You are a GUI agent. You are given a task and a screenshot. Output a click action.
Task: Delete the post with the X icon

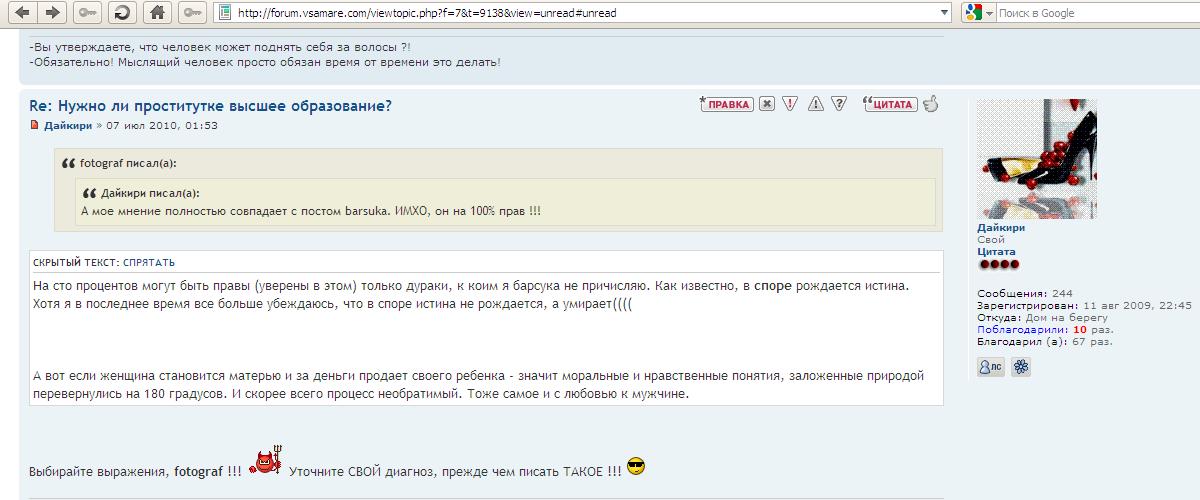(767, 103)
